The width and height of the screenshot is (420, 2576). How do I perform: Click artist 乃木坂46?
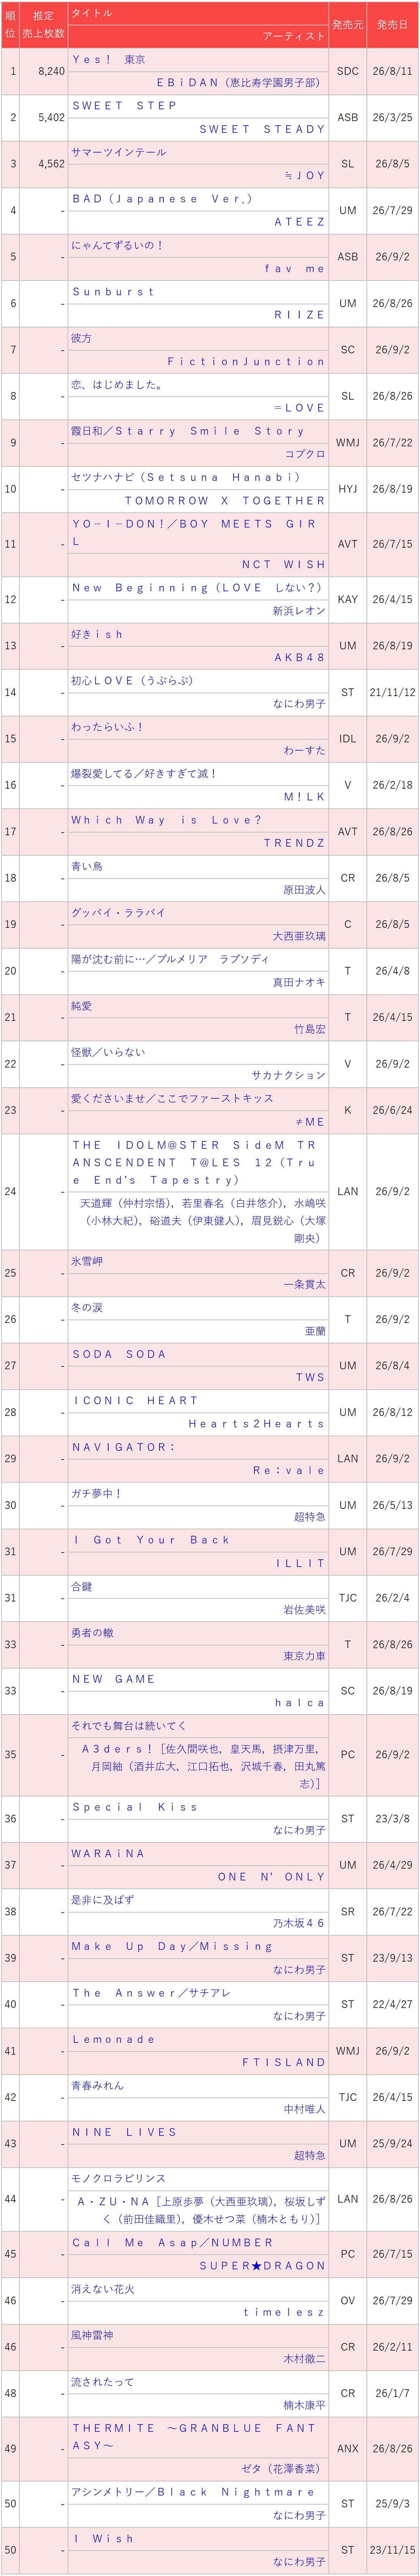(299, 1923)
